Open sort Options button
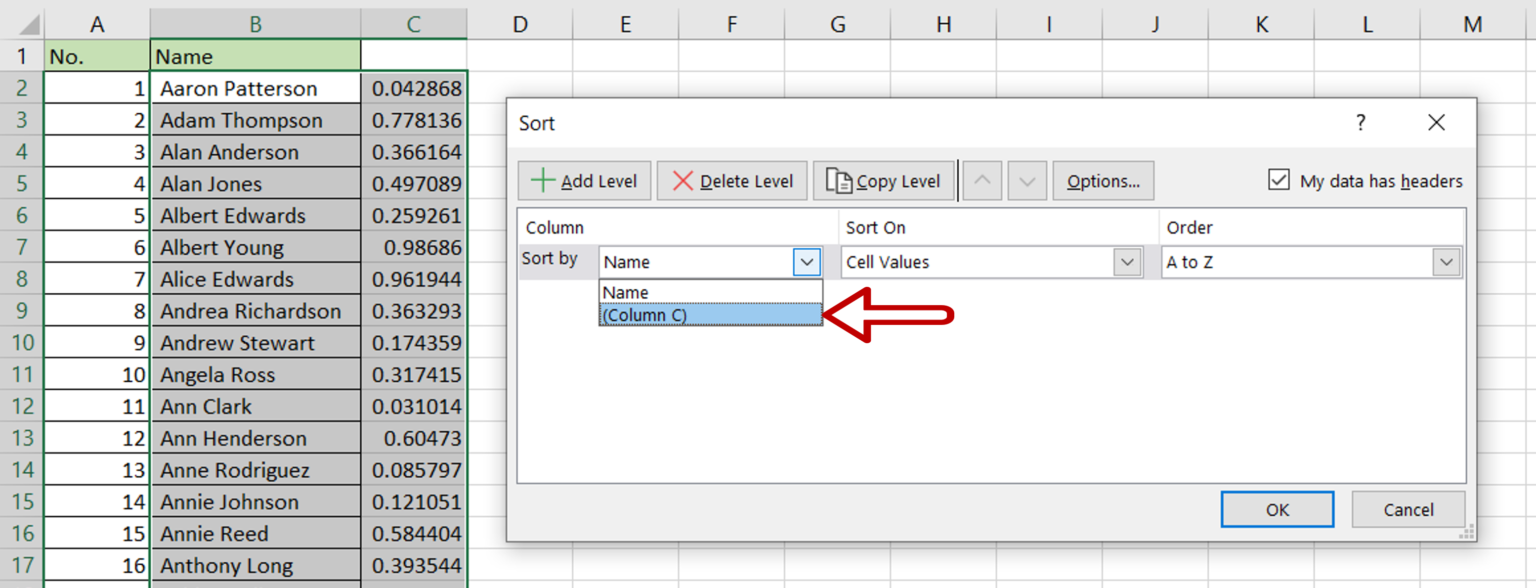The height and width of the screenshot is (588, 1536). [1103, 181]
